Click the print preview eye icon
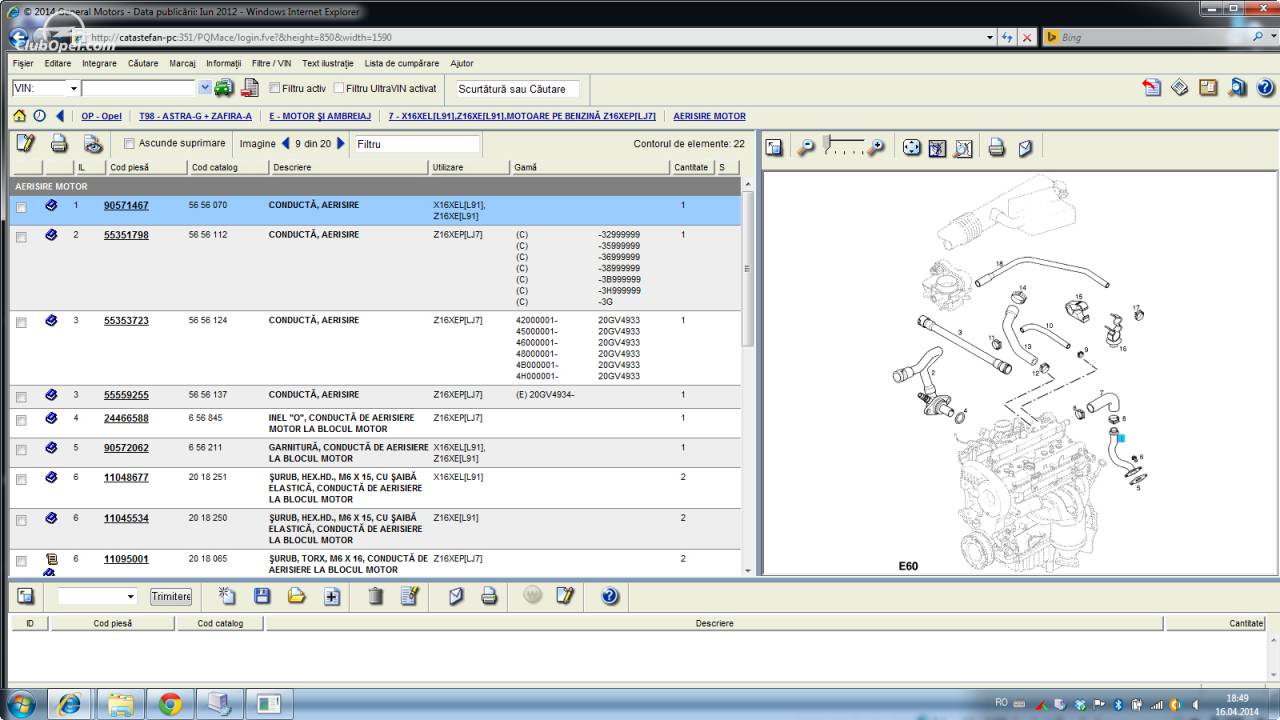The width and height of the screenshot is (1280, 720). [92, 143]
